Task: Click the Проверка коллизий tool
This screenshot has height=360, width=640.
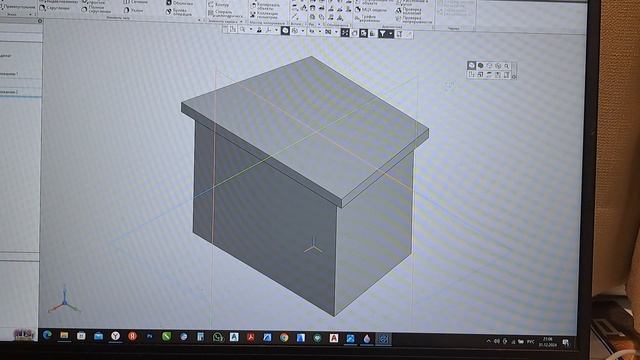Action: [x=410, y=11]
